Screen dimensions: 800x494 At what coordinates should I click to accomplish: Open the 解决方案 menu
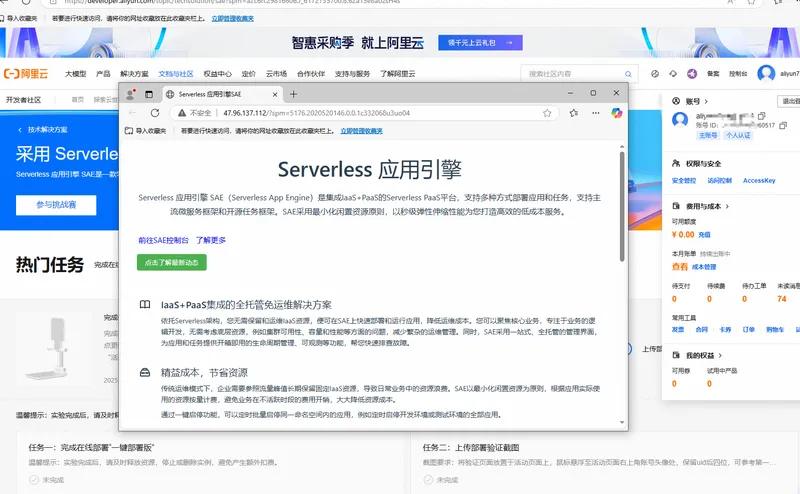click(134, 74)
